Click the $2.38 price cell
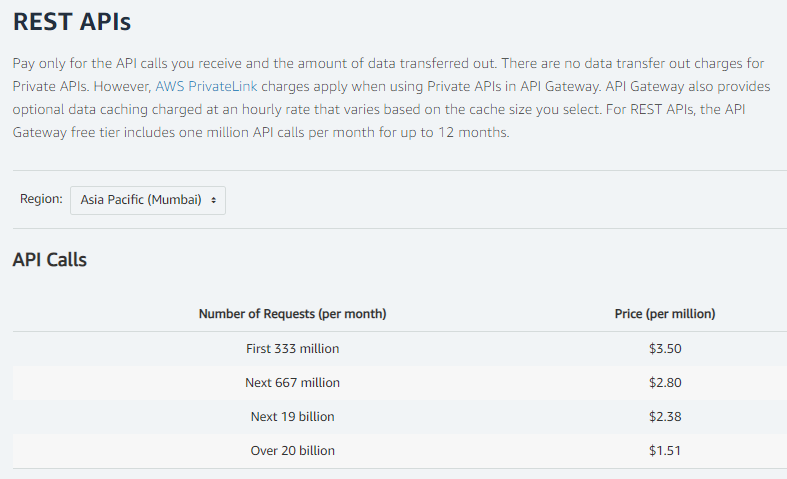Screen dimensions: 787x479 pos(664,417)
